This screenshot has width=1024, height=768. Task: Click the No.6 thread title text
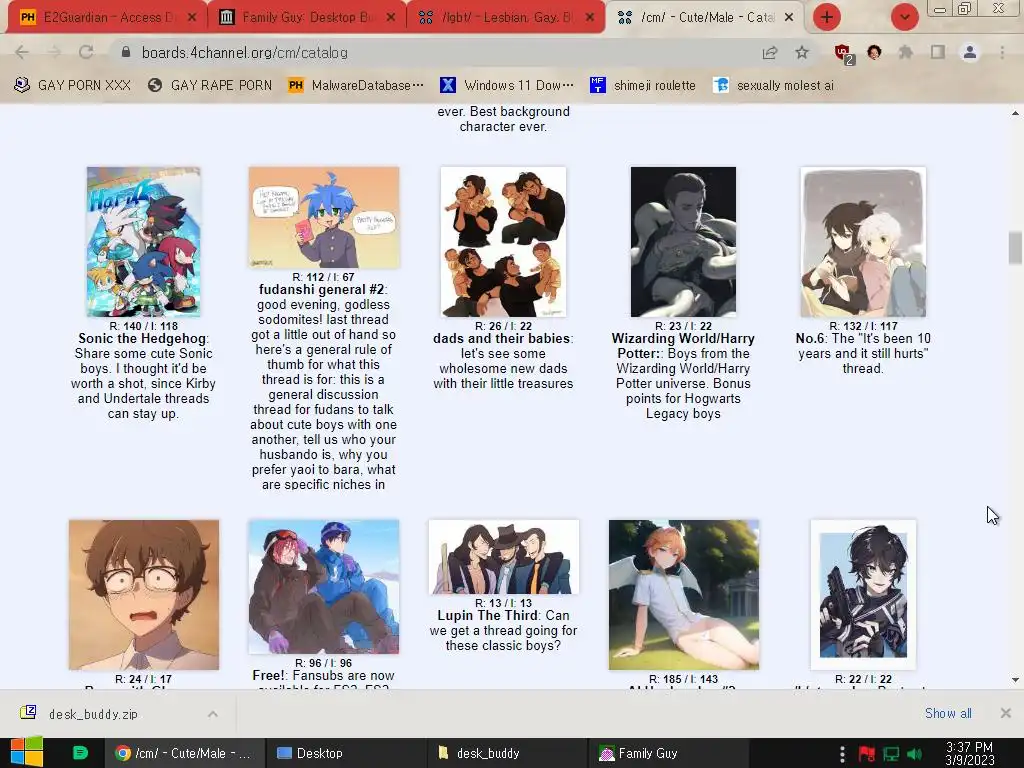click(x=810, y=338)
